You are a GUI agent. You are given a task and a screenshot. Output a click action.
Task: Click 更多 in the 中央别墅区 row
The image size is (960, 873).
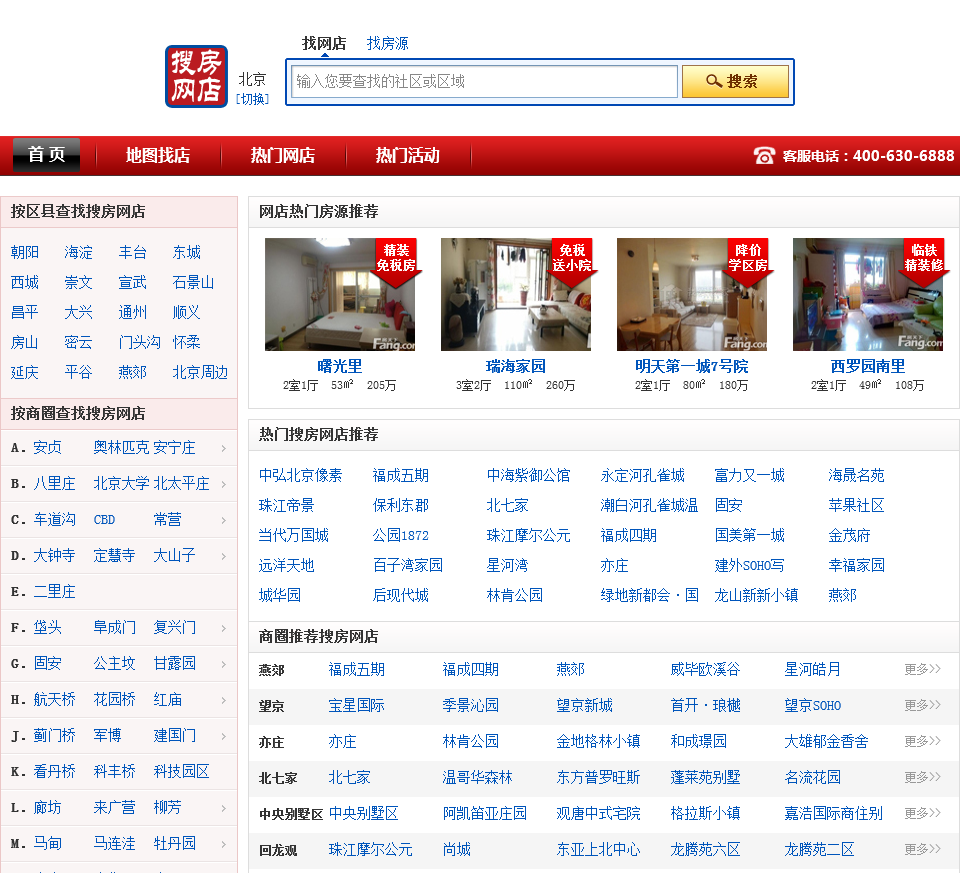coord(922,813)
